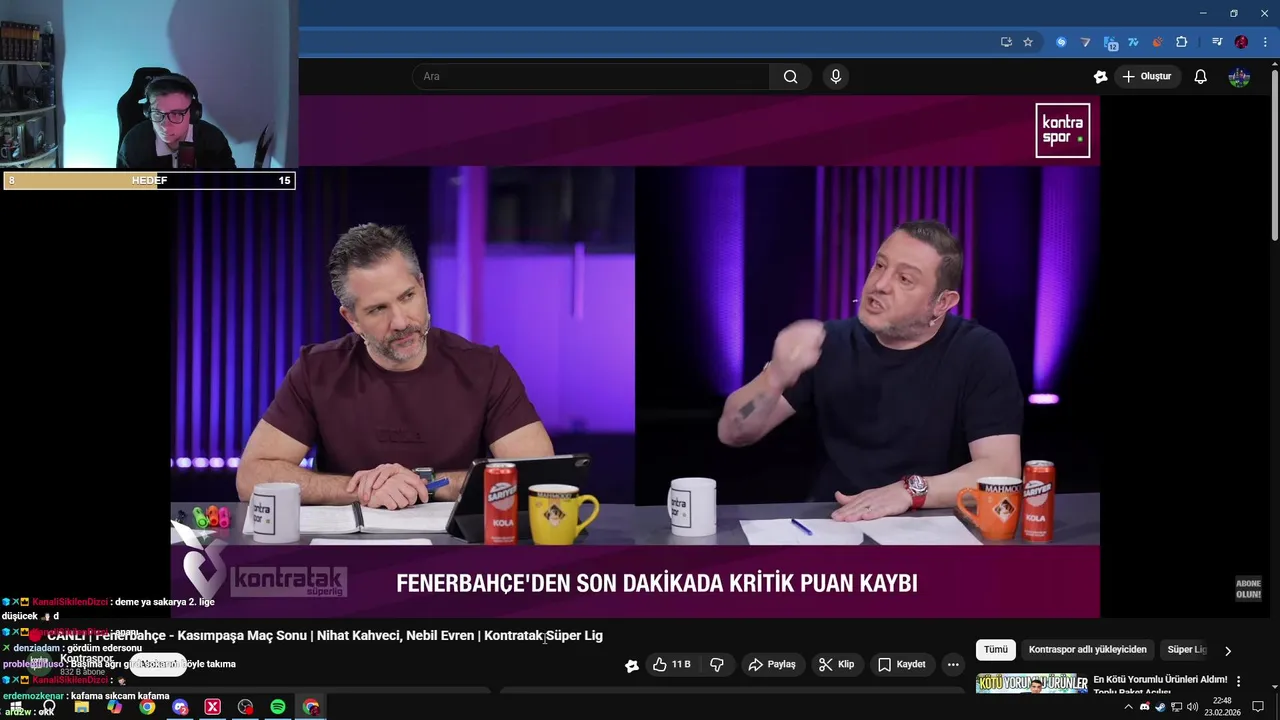
Task: Select the Tümü filter chip
Action: 996,649
